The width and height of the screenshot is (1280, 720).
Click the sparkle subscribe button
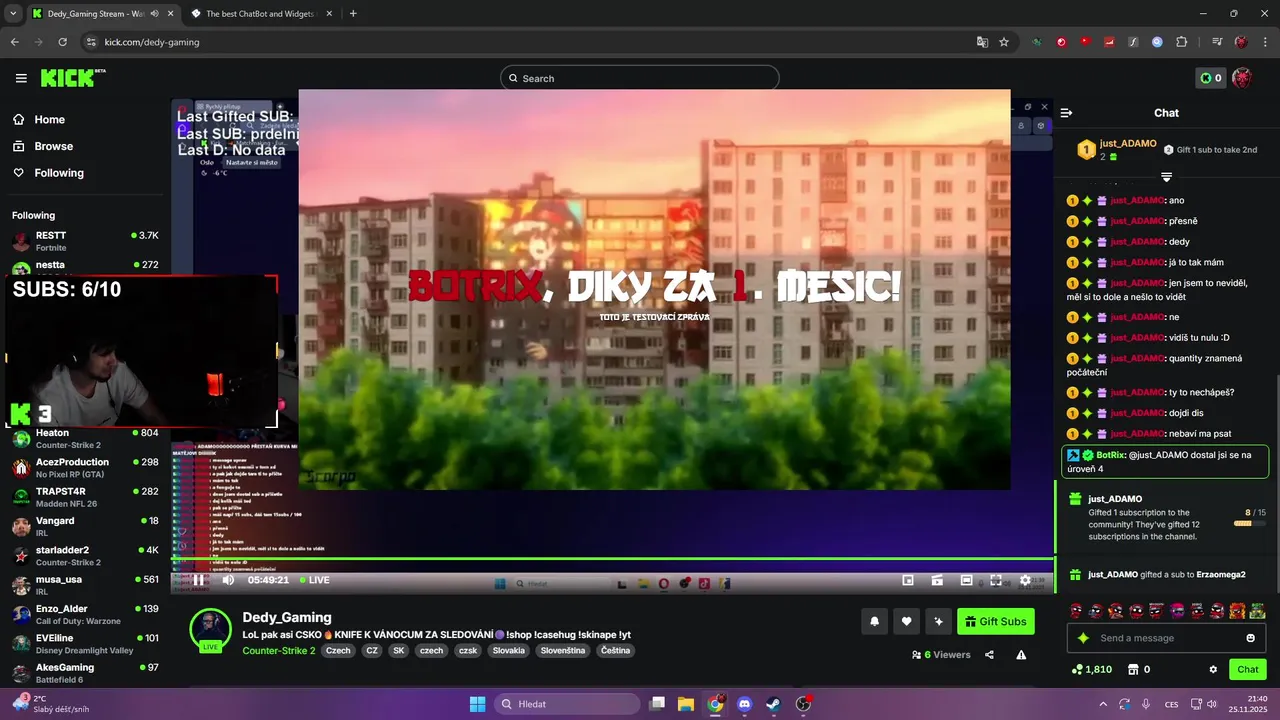point(938,621)
